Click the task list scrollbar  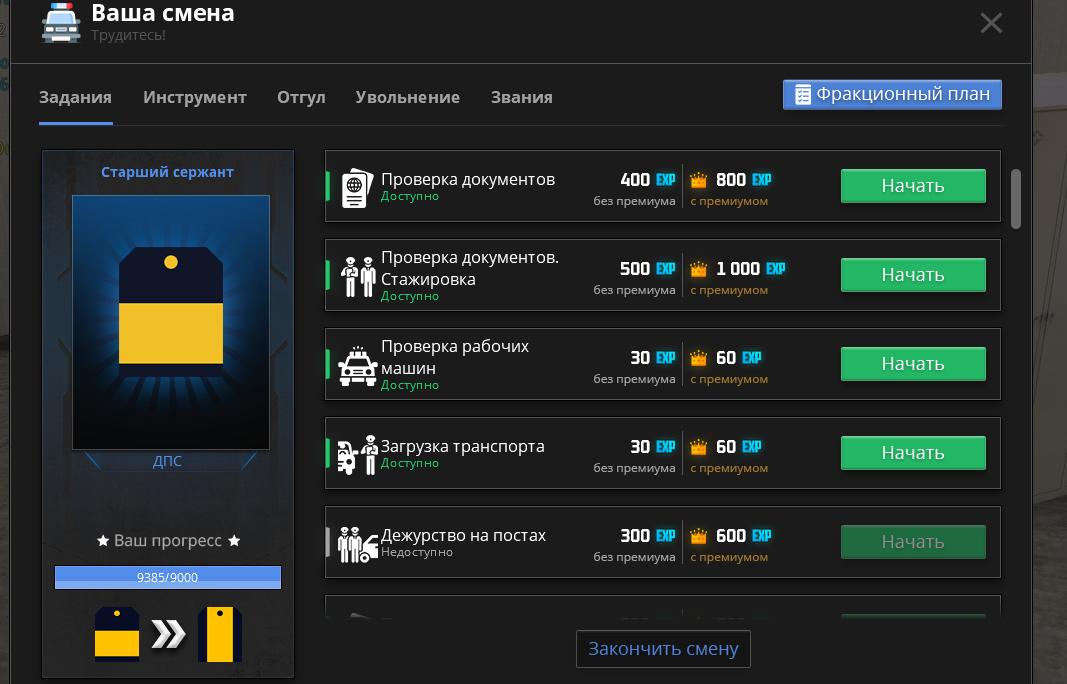tap(1016, 198)
